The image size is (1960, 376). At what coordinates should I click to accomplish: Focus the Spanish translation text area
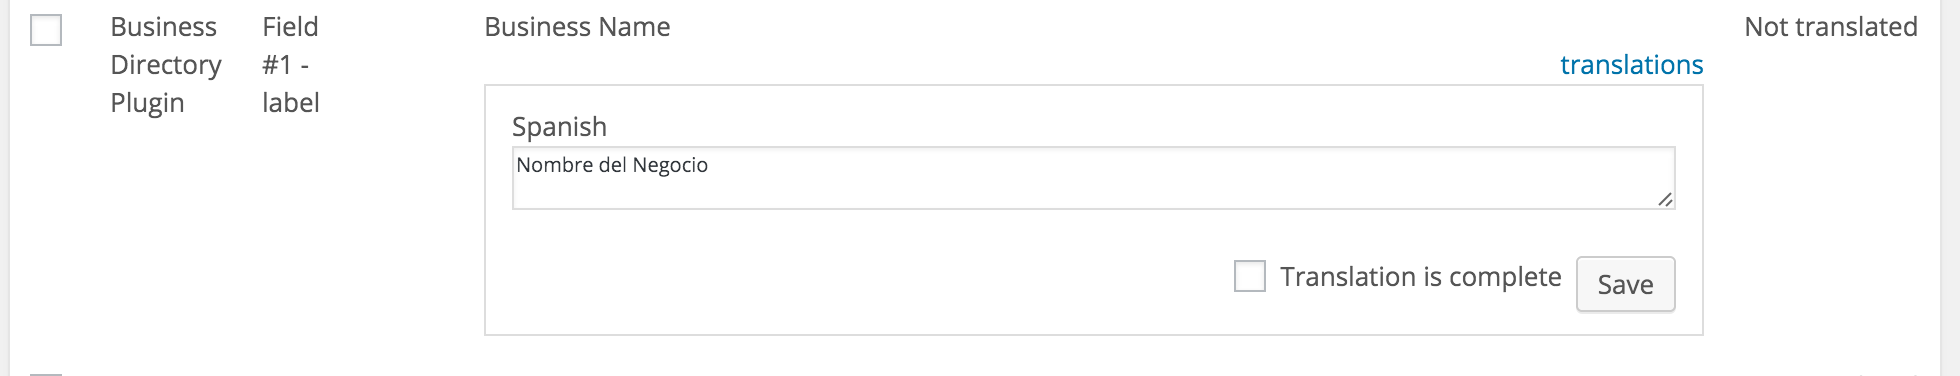[x=1093, y=178]
